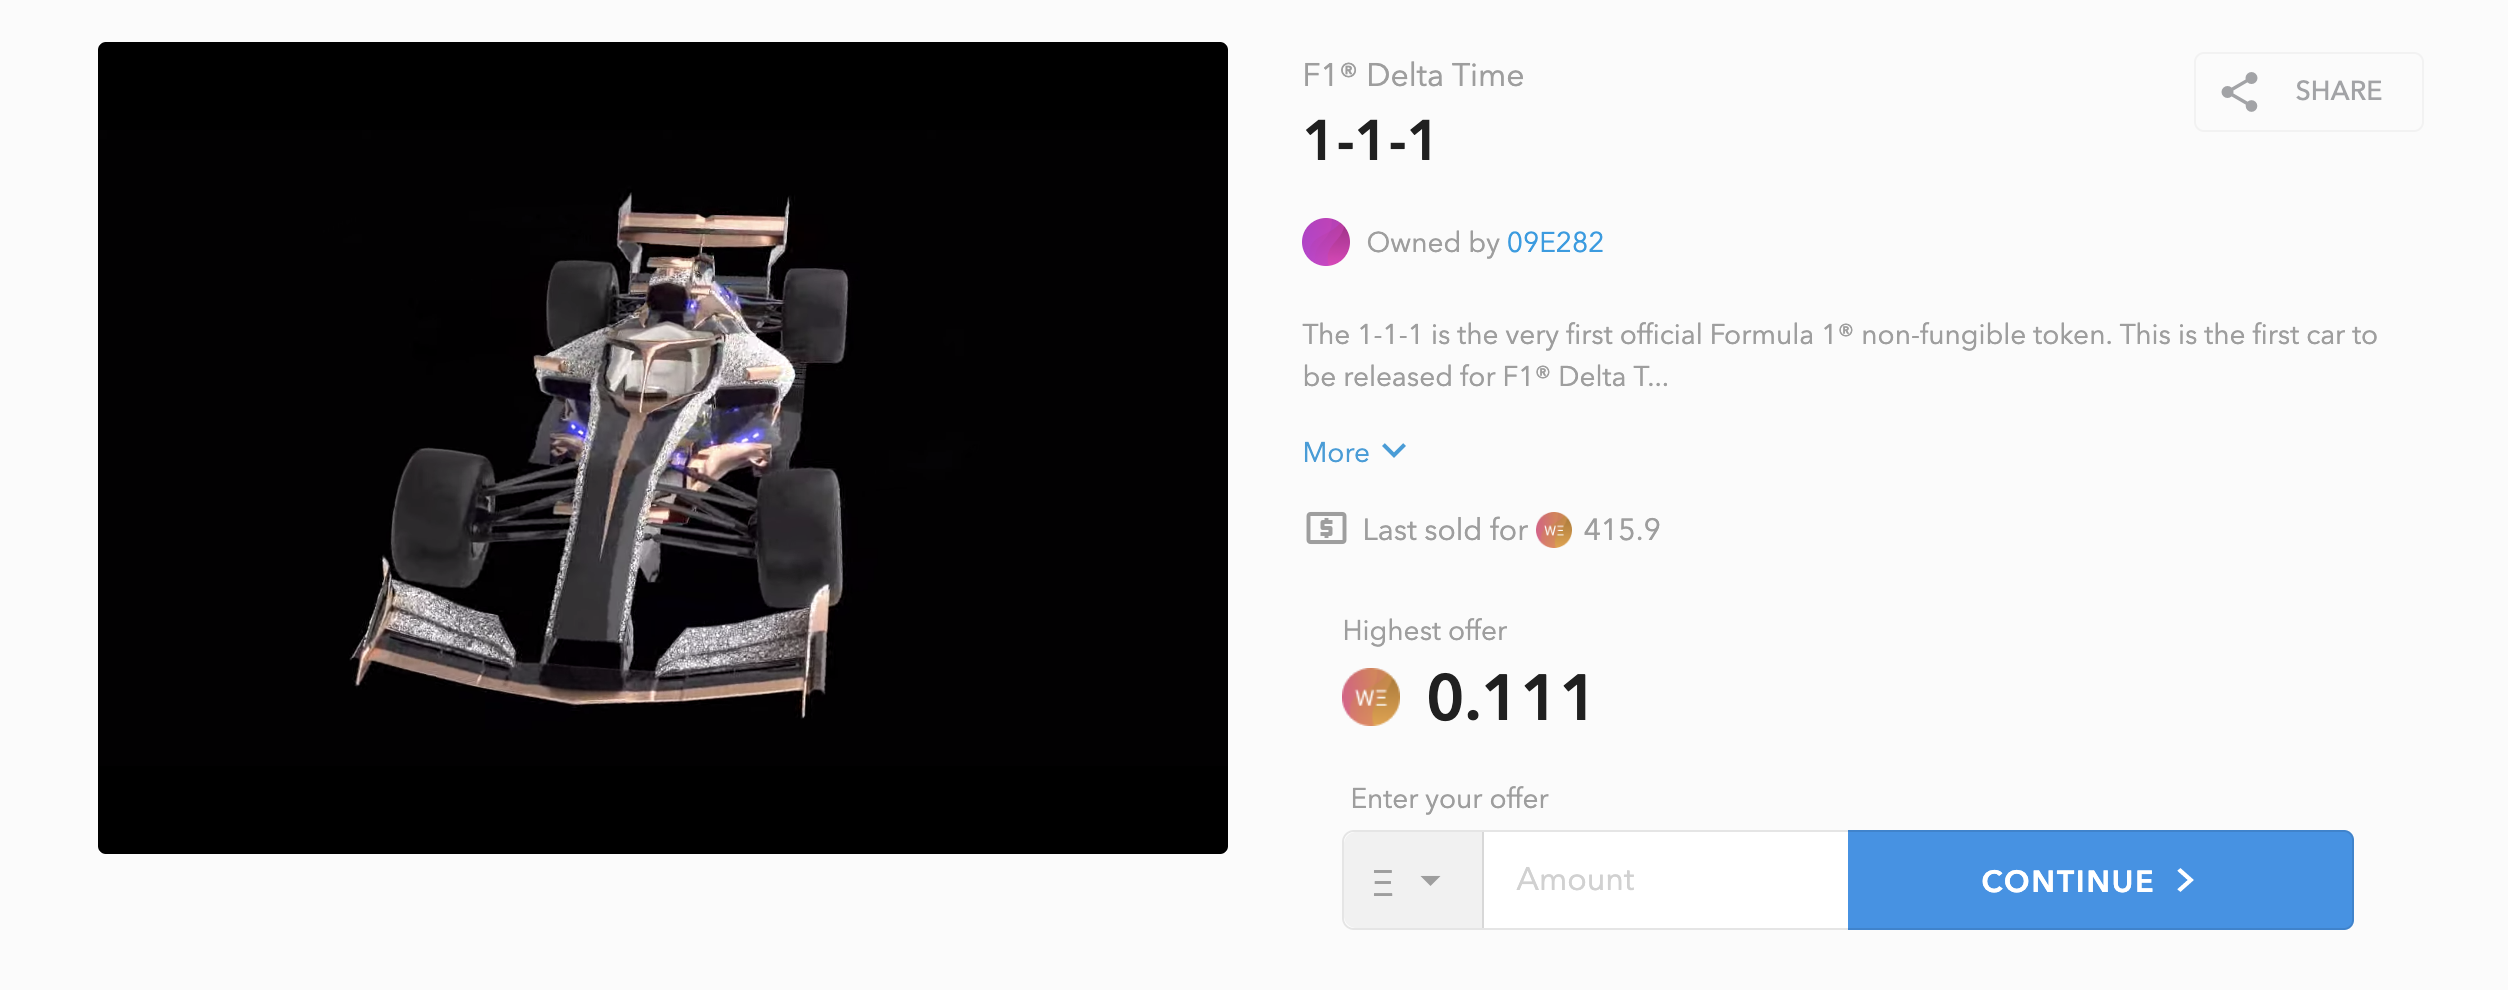The image size is (2508, 990).
Task: Click the CONTINUE button
Action: (x=2100, y=880)
